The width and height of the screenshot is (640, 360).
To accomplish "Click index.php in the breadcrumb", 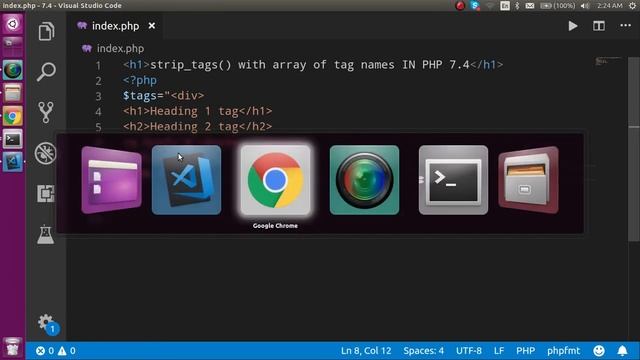I will pos(120,49).
